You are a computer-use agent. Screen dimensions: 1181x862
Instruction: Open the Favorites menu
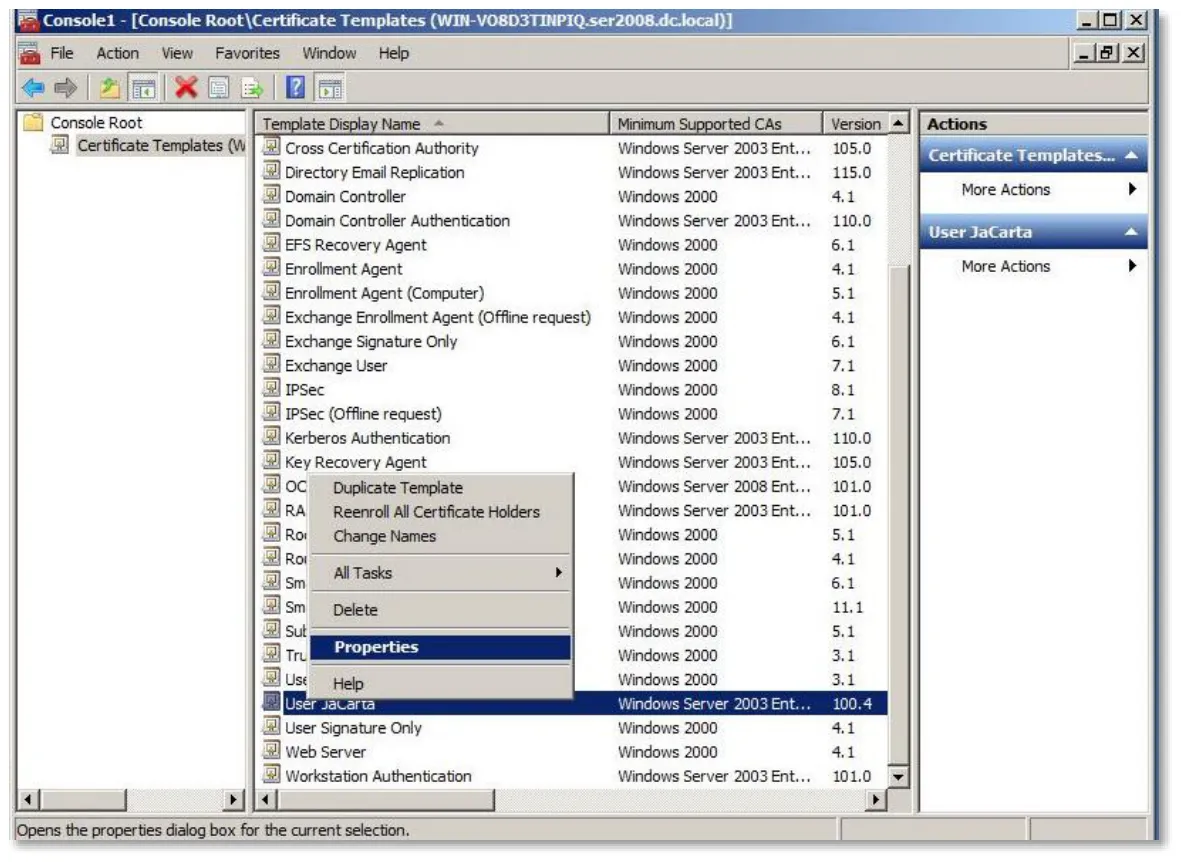[x=247, y=53]
